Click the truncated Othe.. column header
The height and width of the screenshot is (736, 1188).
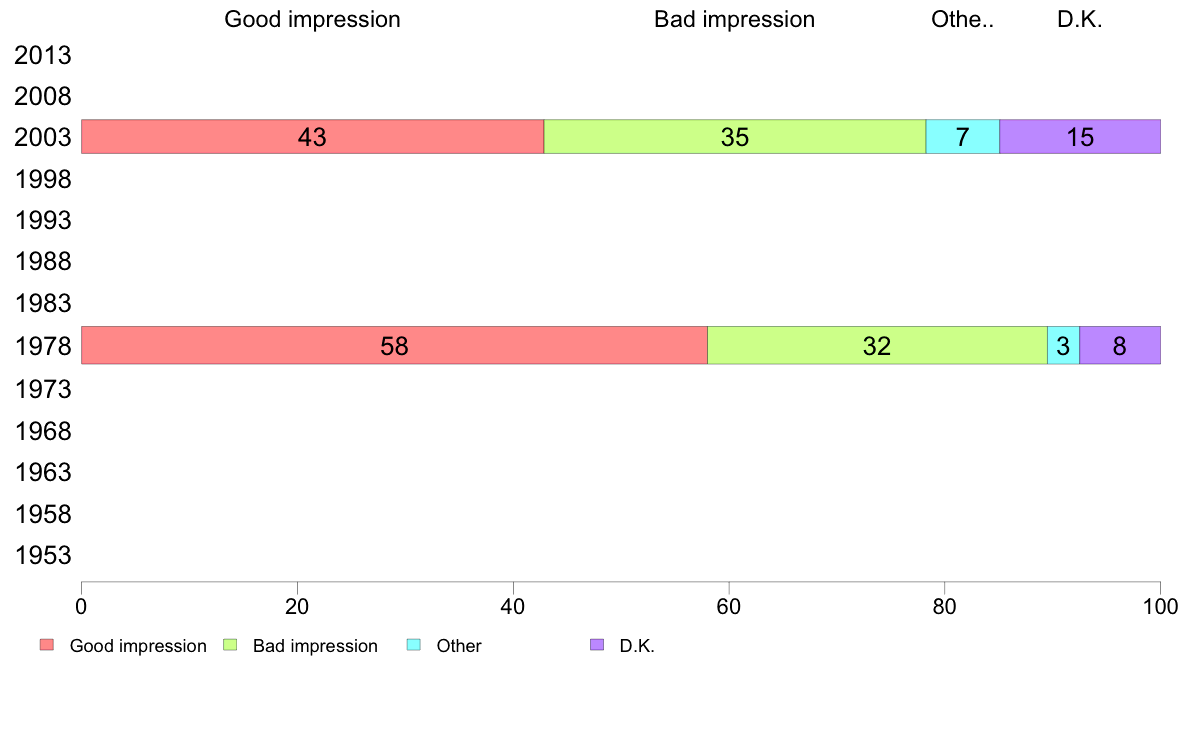962,19
